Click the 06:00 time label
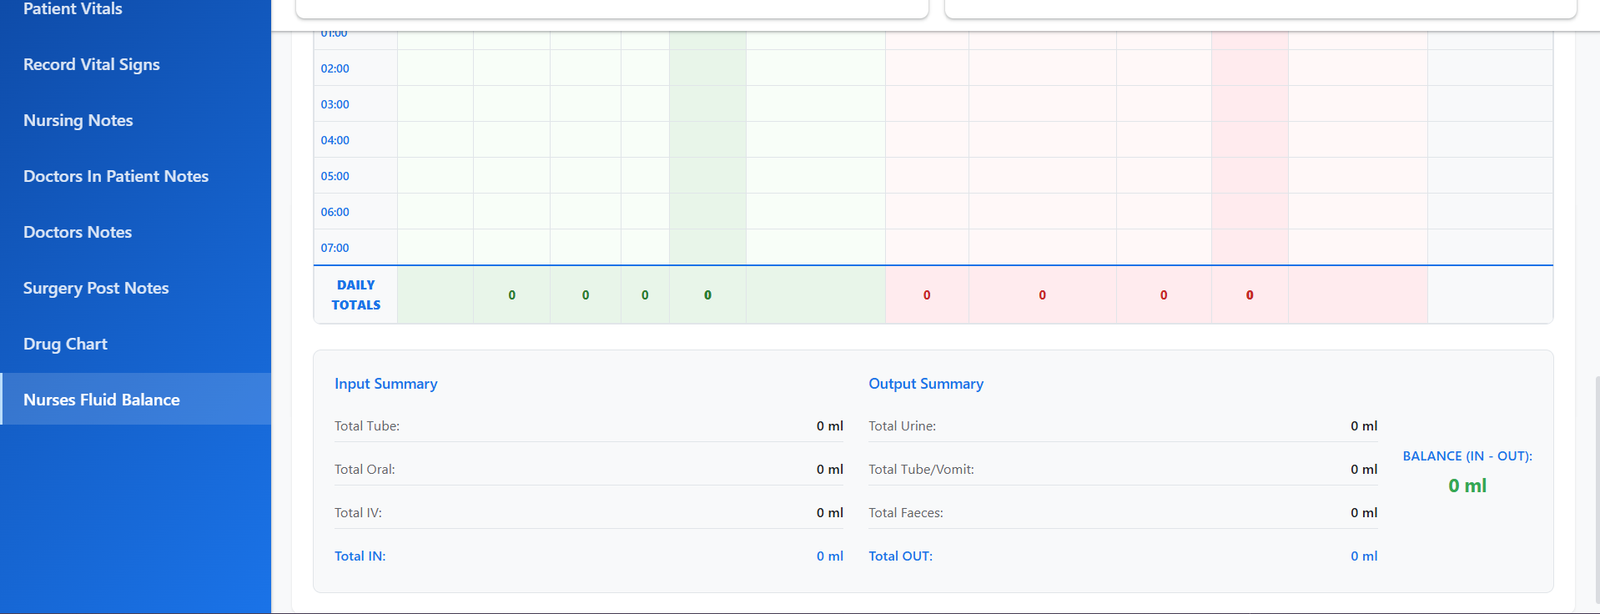 (x=335, y=213)
